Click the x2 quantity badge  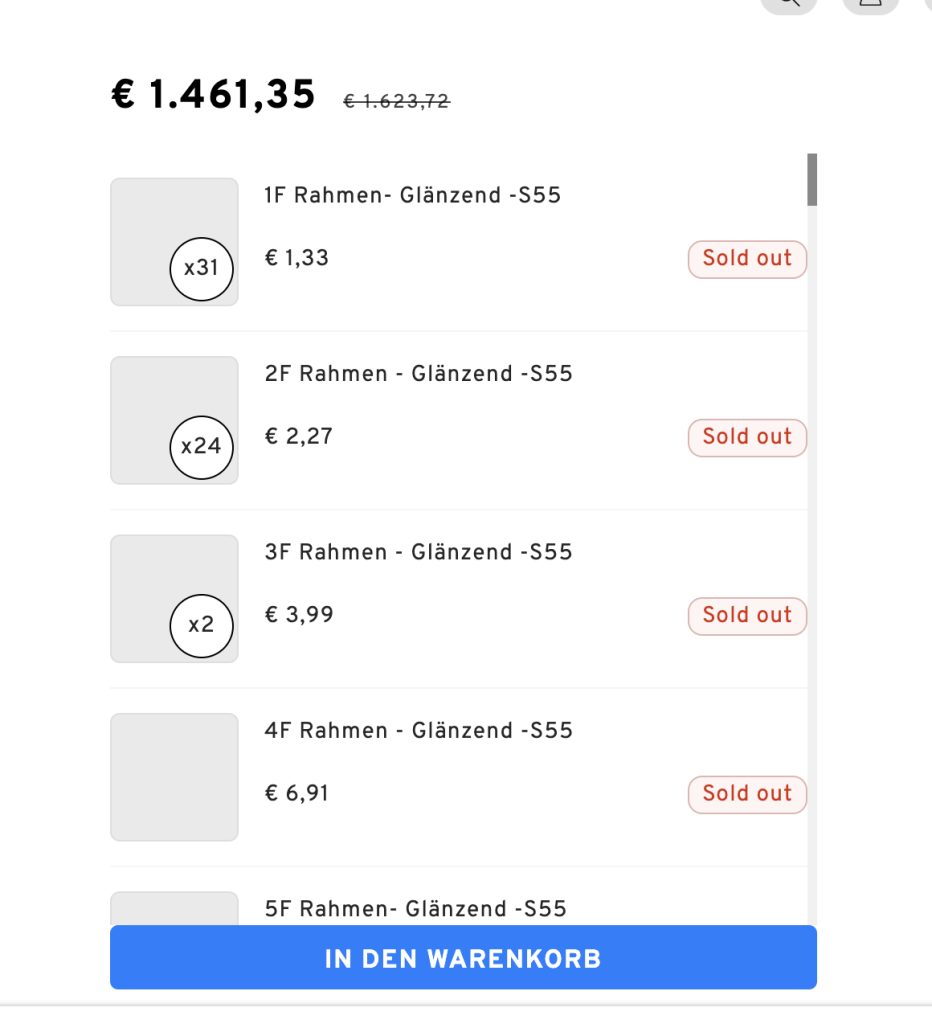tap(201, 626)
